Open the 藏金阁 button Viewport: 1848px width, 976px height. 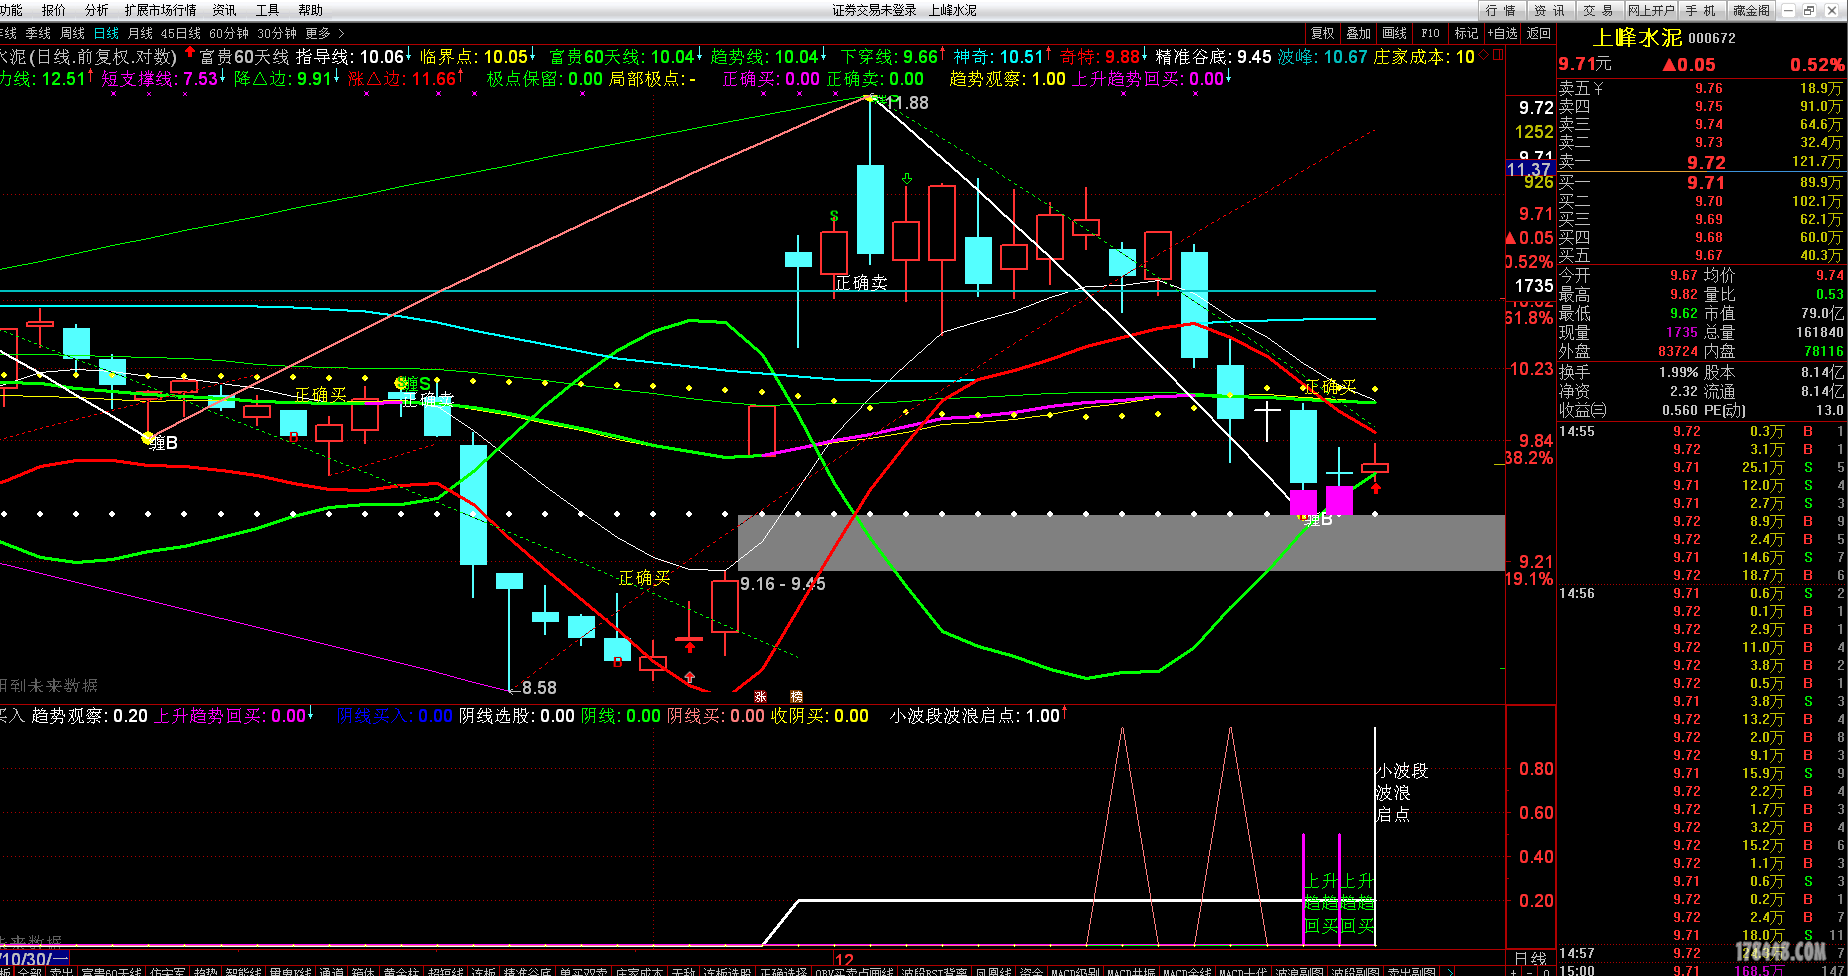[1752, 10]
